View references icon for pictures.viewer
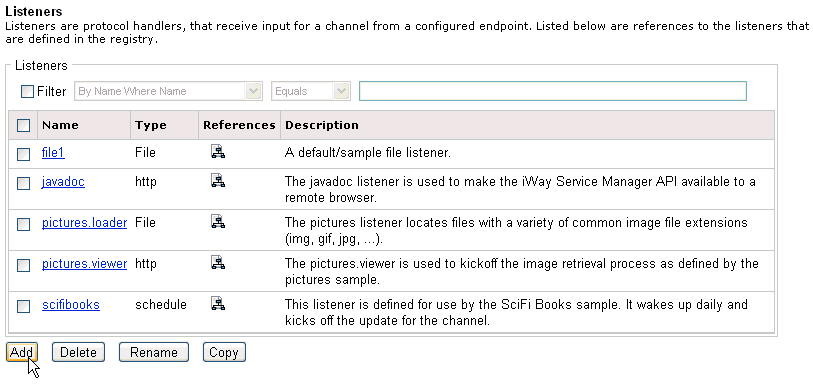813x384 pixels. 218,262
